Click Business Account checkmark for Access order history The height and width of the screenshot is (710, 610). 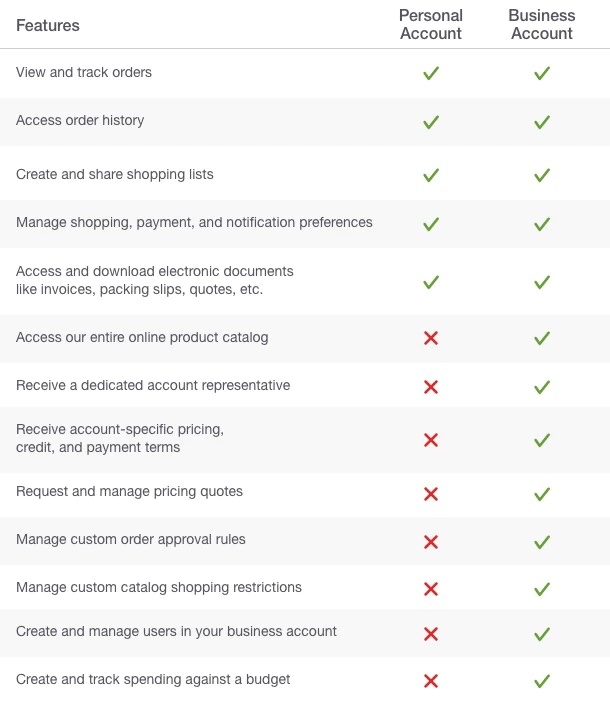542,122
